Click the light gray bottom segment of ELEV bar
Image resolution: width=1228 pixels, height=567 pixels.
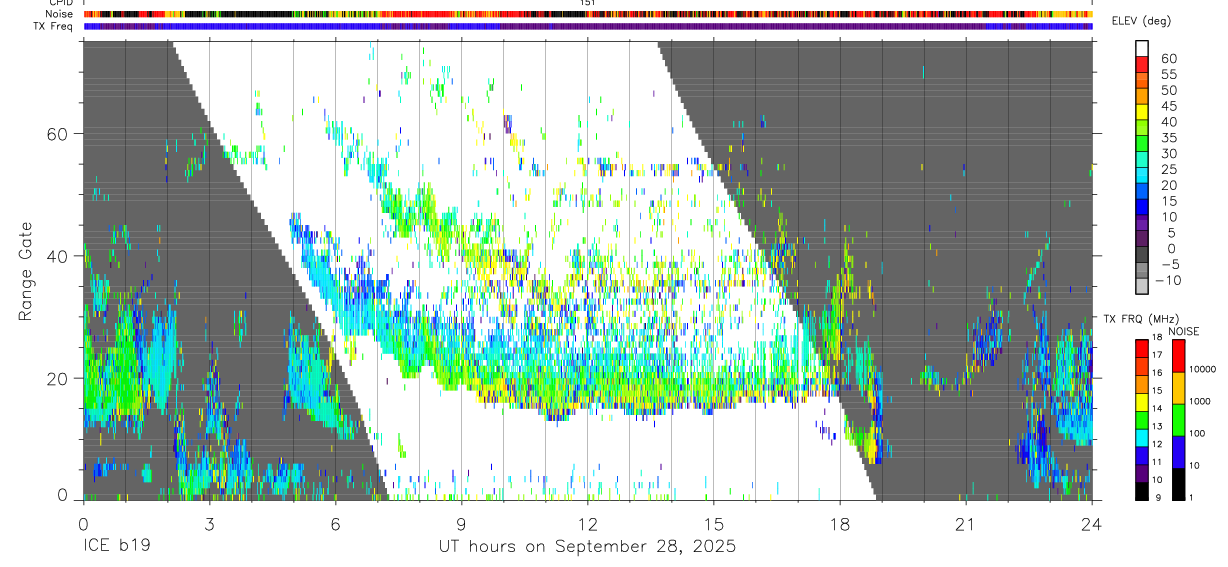[1142, 286]
